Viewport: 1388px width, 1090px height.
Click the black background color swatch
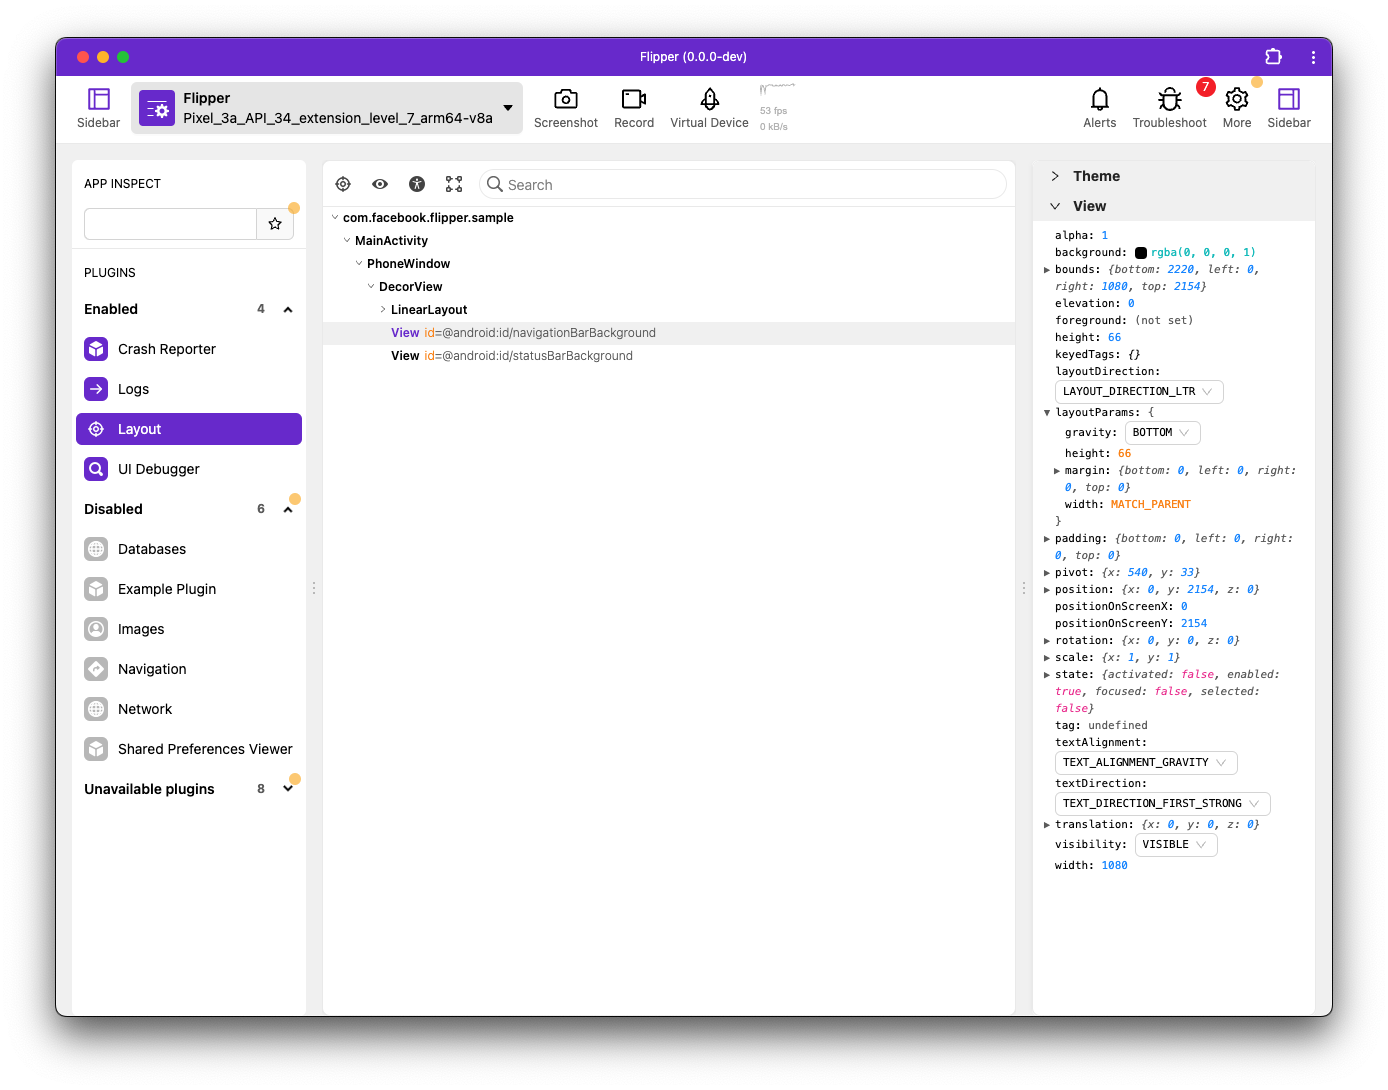(x=1141, y=253)
